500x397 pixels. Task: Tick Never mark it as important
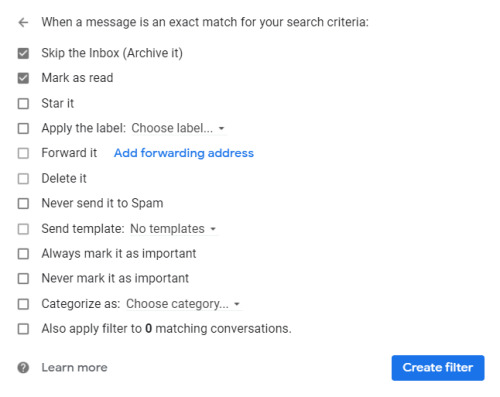pyautogui.click(x=23, y=278)
